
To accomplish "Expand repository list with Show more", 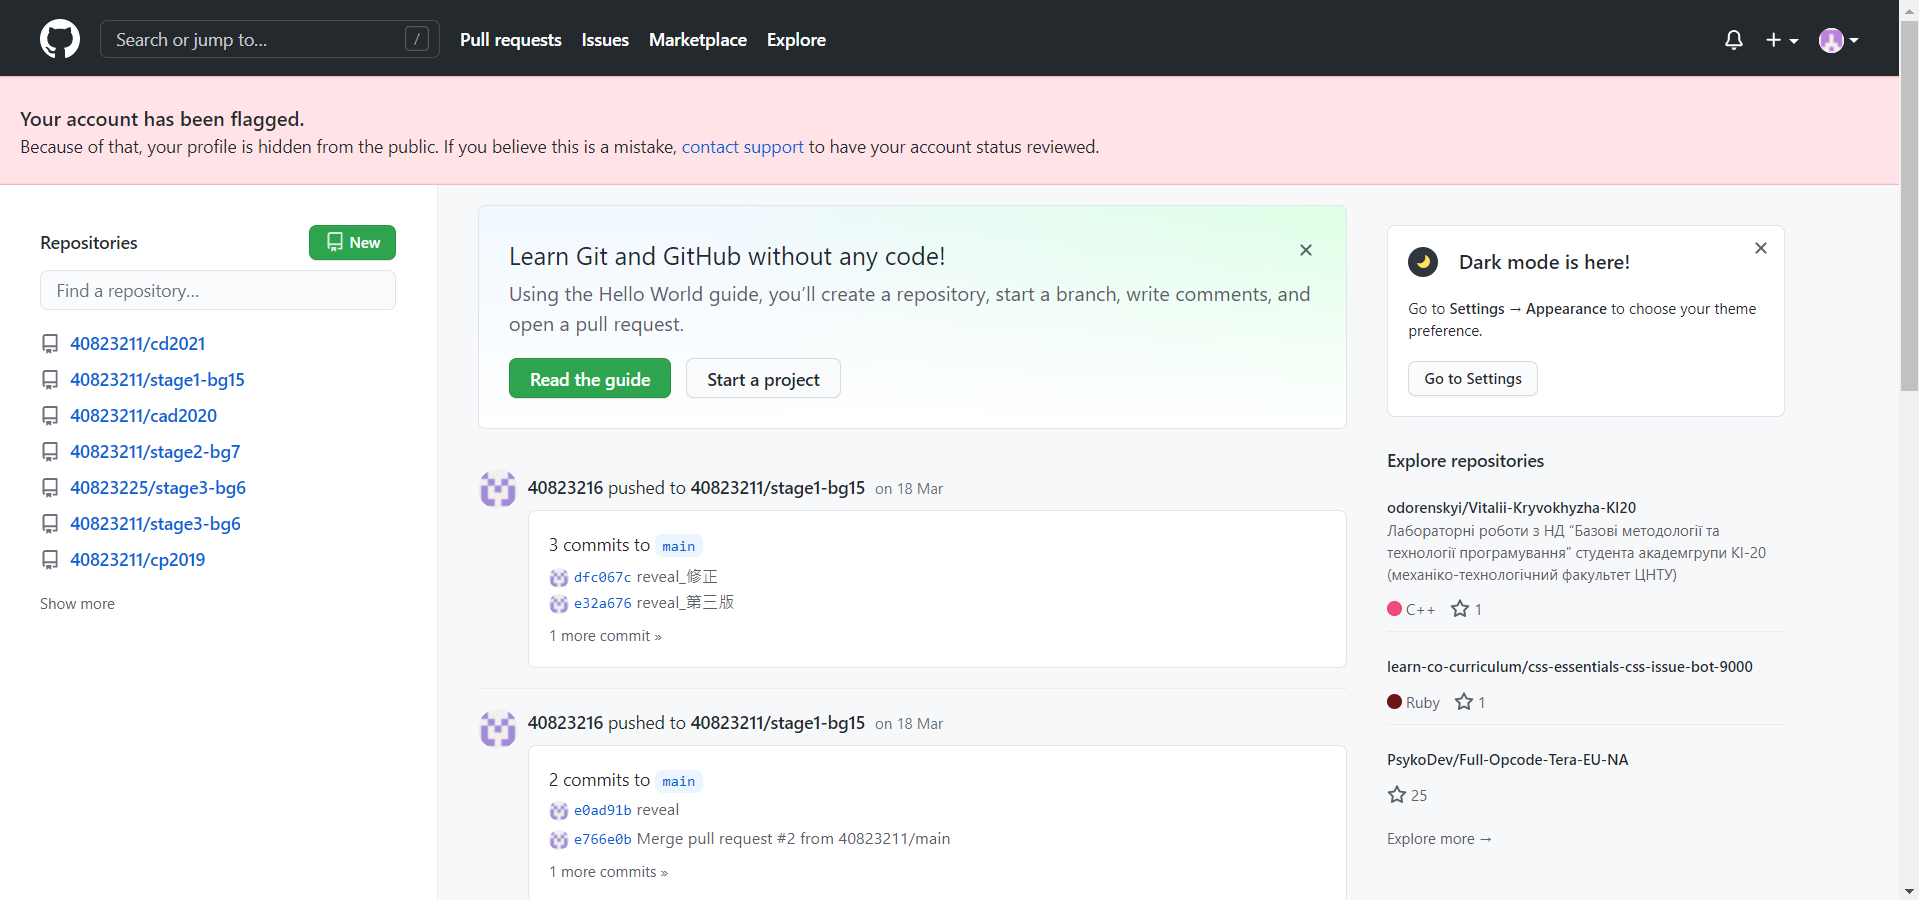I will [77, 604].
